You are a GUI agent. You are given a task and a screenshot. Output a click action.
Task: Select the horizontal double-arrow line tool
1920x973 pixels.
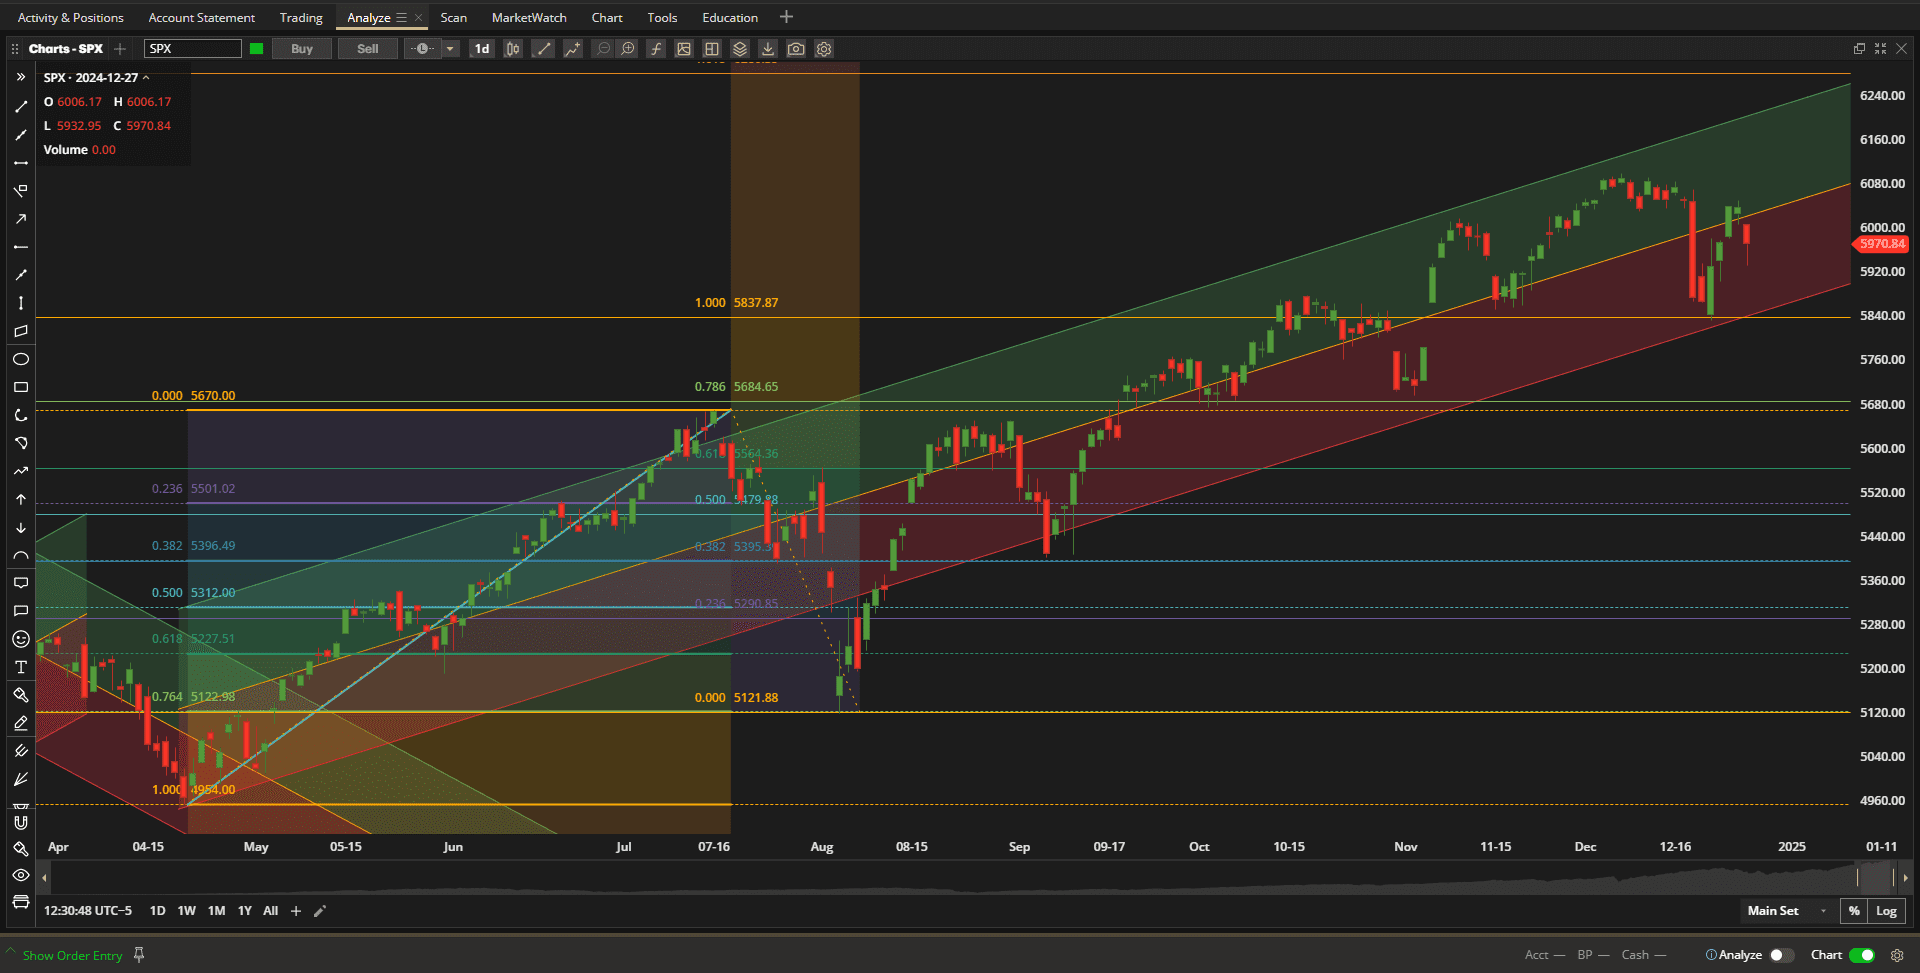(x=21, y=162)
